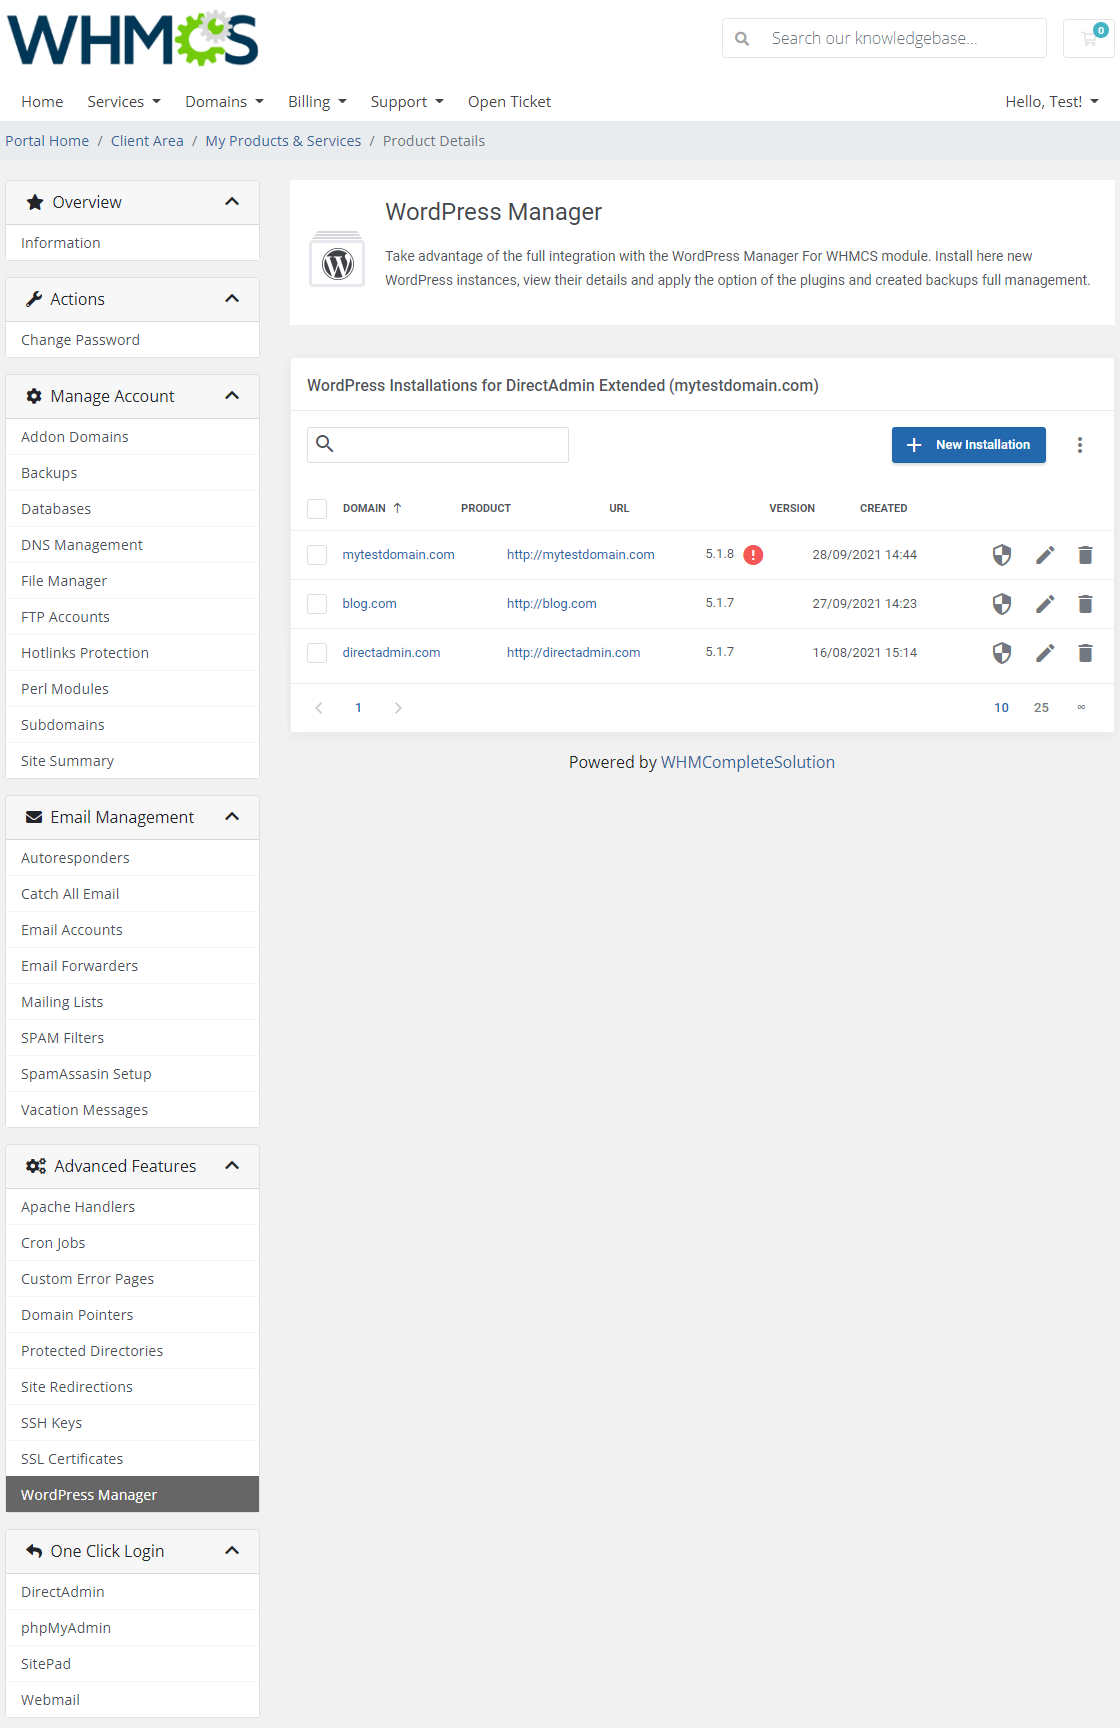Screen dimensions: 1120x1728
Task: Toggle the select-all installations checkbox
Action: pyautogui.click(x=317, y=509)
